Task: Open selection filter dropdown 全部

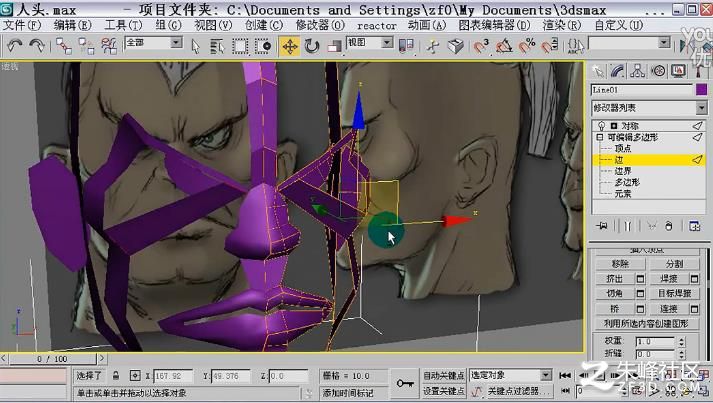Action: 153,43
